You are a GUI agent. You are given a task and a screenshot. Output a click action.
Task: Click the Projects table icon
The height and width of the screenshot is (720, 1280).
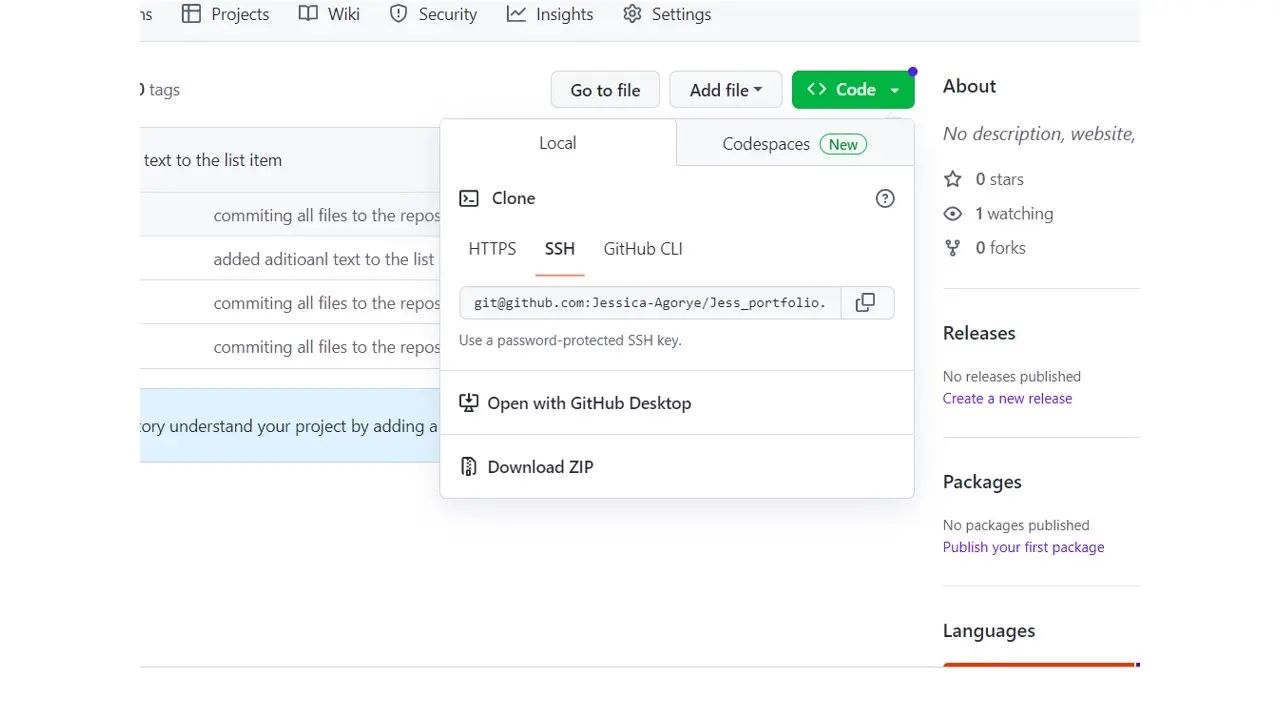point(190,14)
